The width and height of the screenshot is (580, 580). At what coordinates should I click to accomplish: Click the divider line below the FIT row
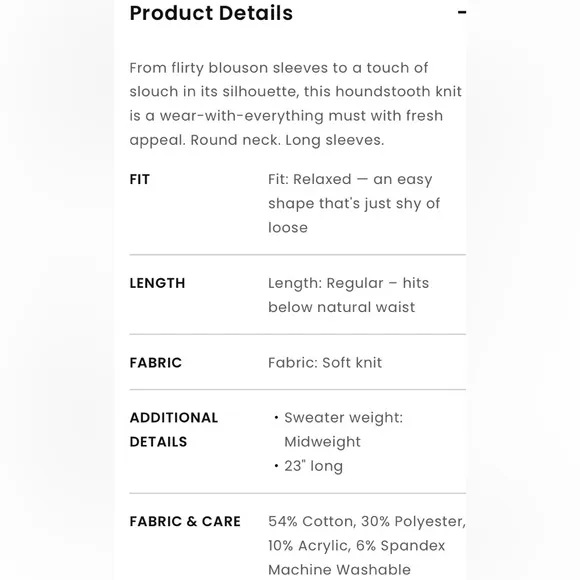[x=298, y=254]
